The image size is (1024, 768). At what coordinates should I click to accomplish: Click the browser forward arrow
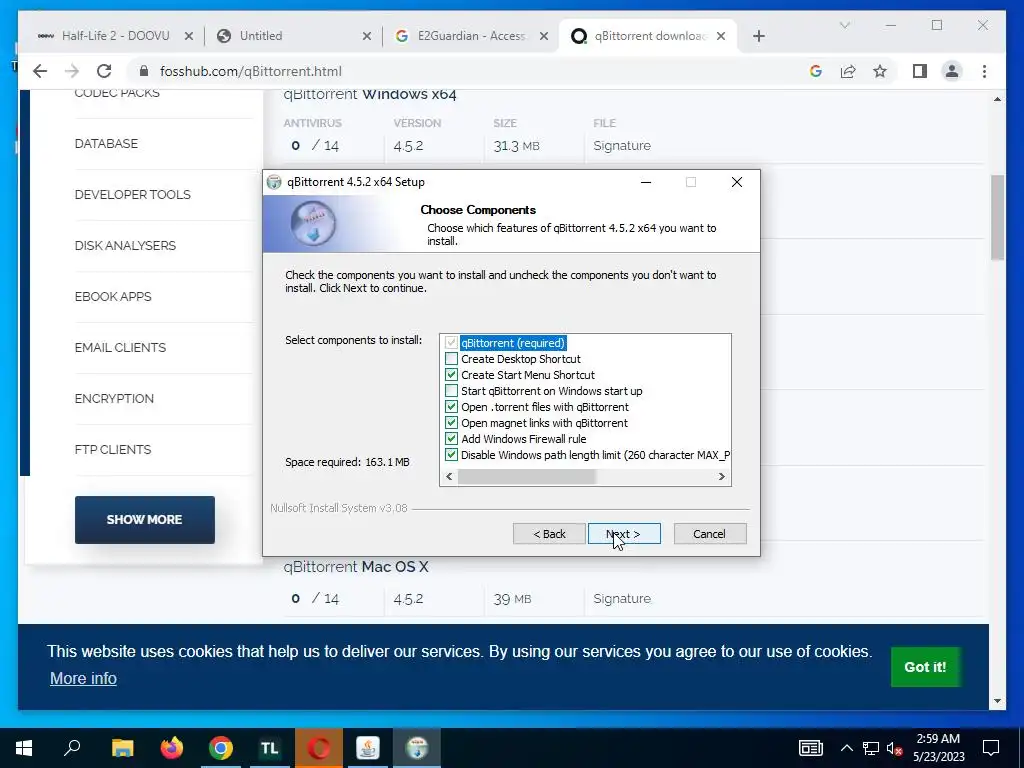[72, 71]
